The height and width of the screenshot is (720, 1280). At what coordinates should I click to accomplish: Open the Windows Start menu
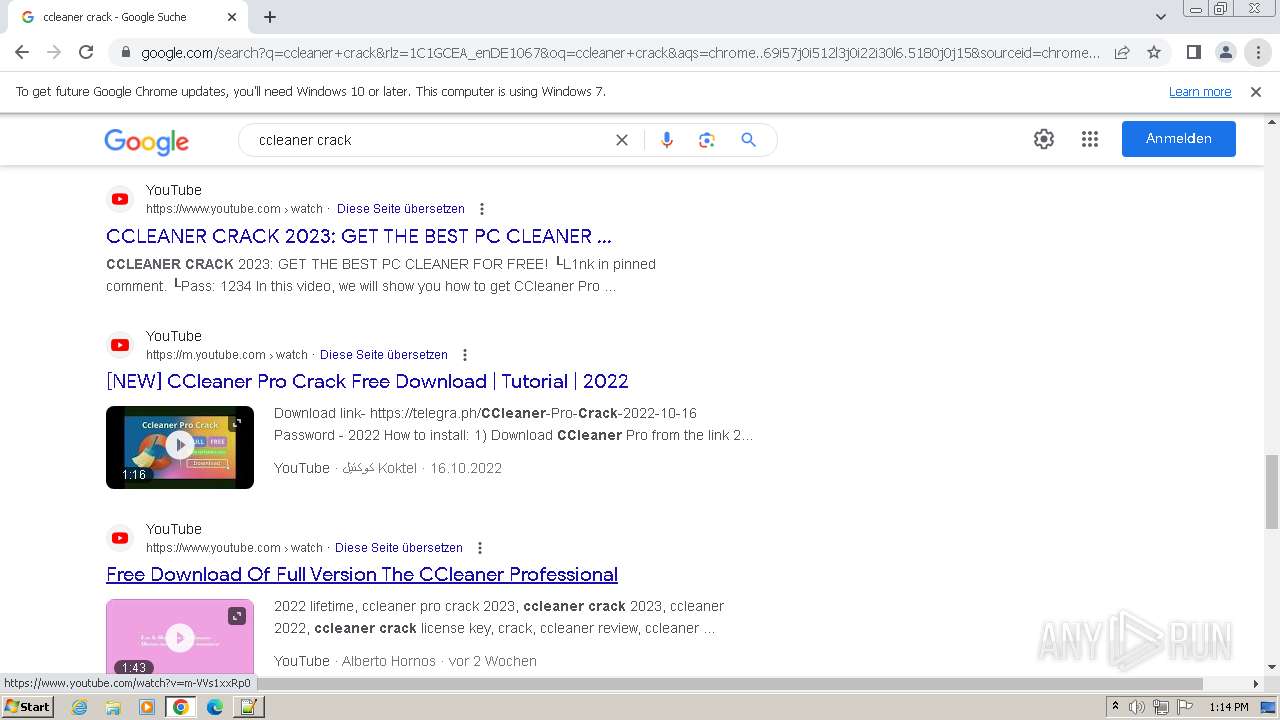(27, 706)
